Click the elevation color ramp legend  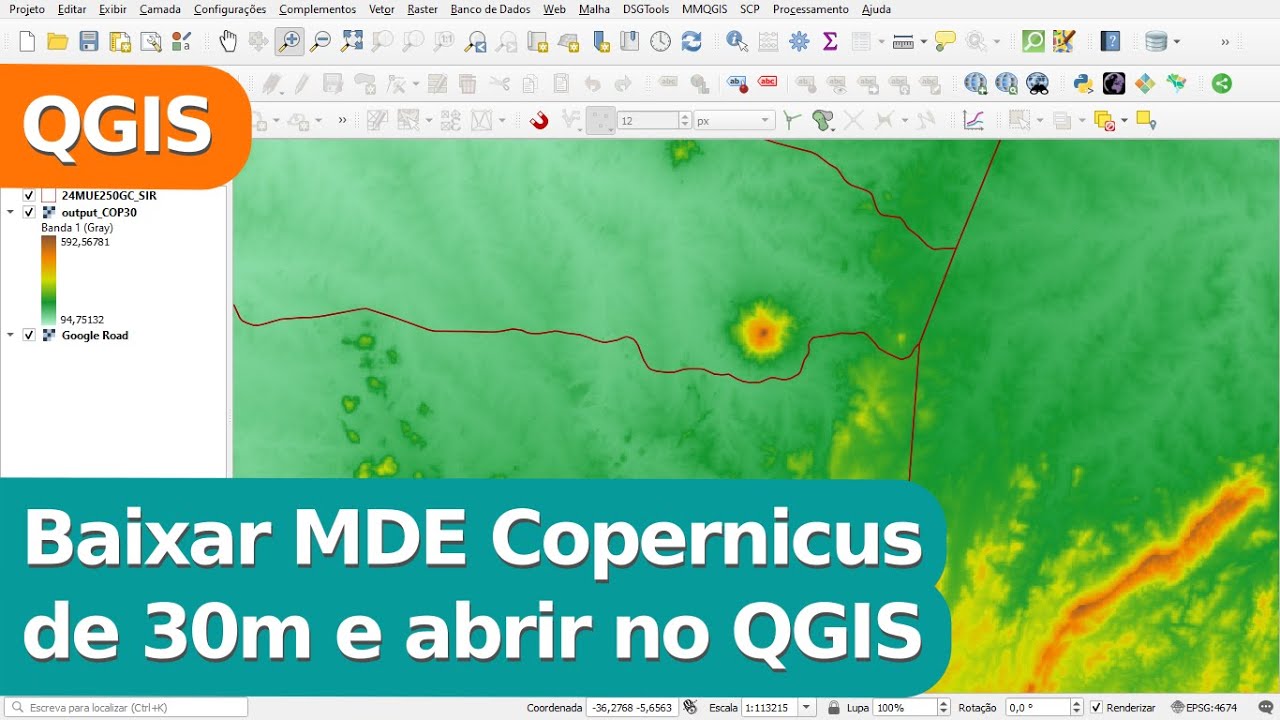[49, 281]
